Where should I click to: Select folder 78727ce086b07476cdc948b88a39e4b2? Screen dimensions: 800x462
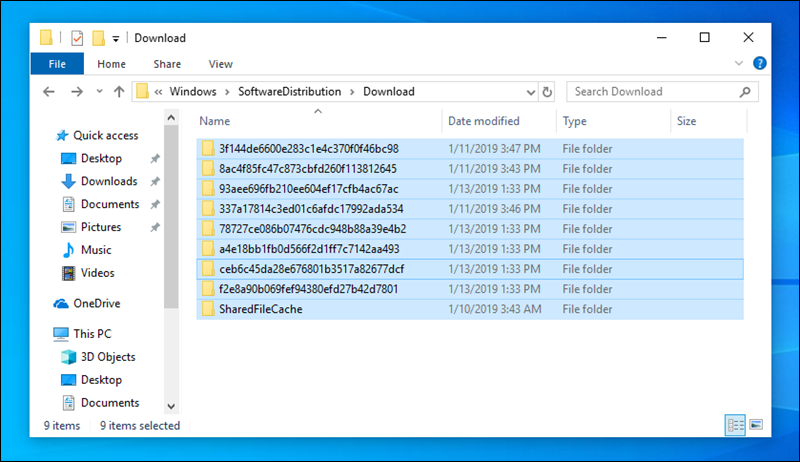tap(469, 229)
